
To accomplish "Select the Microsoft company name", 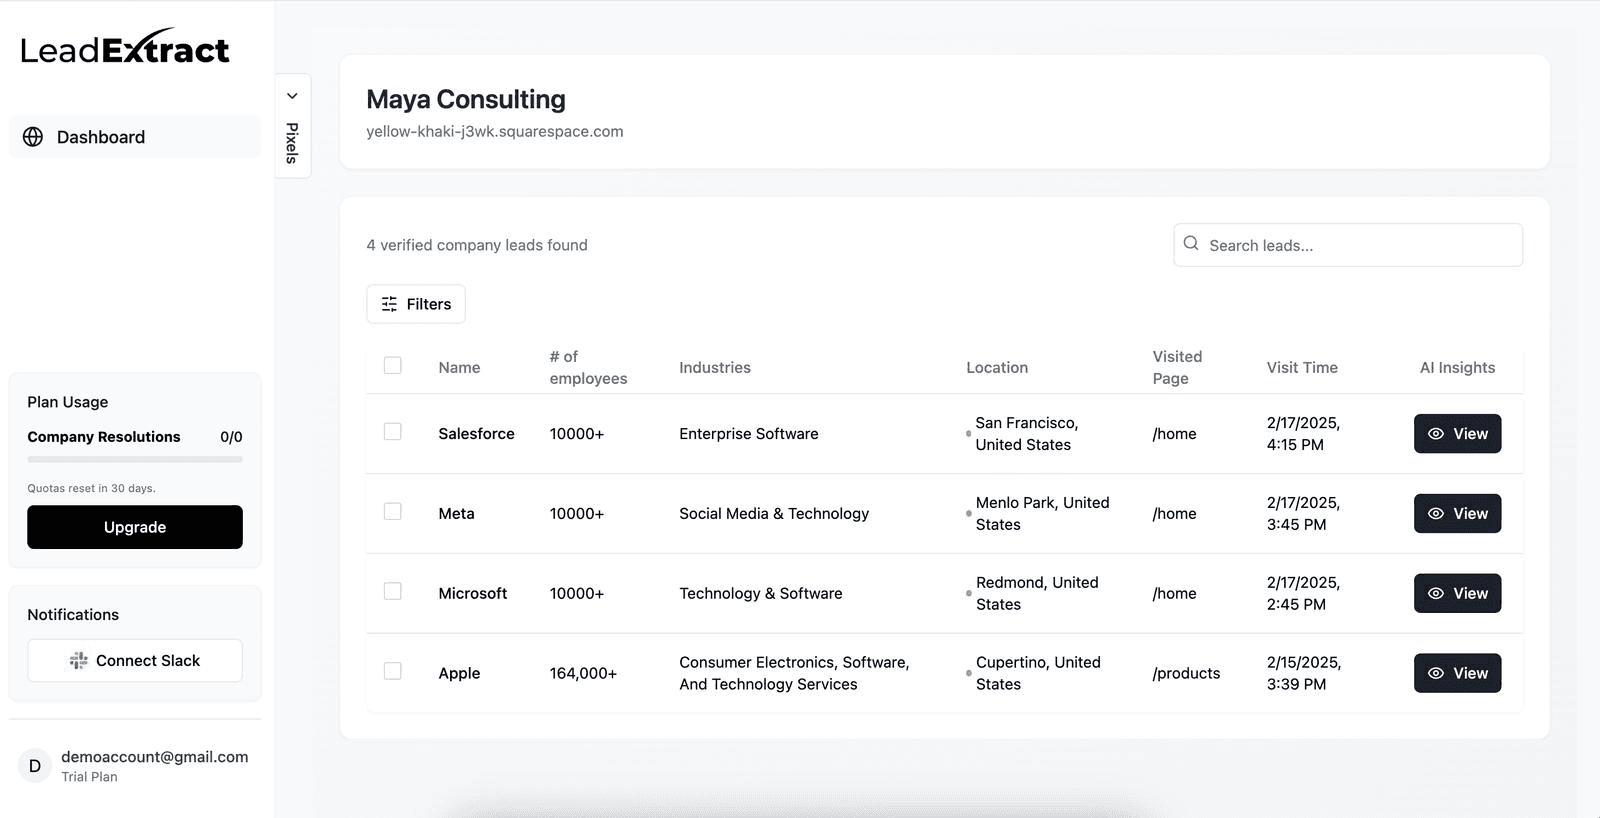I will (x=472, y=594).
